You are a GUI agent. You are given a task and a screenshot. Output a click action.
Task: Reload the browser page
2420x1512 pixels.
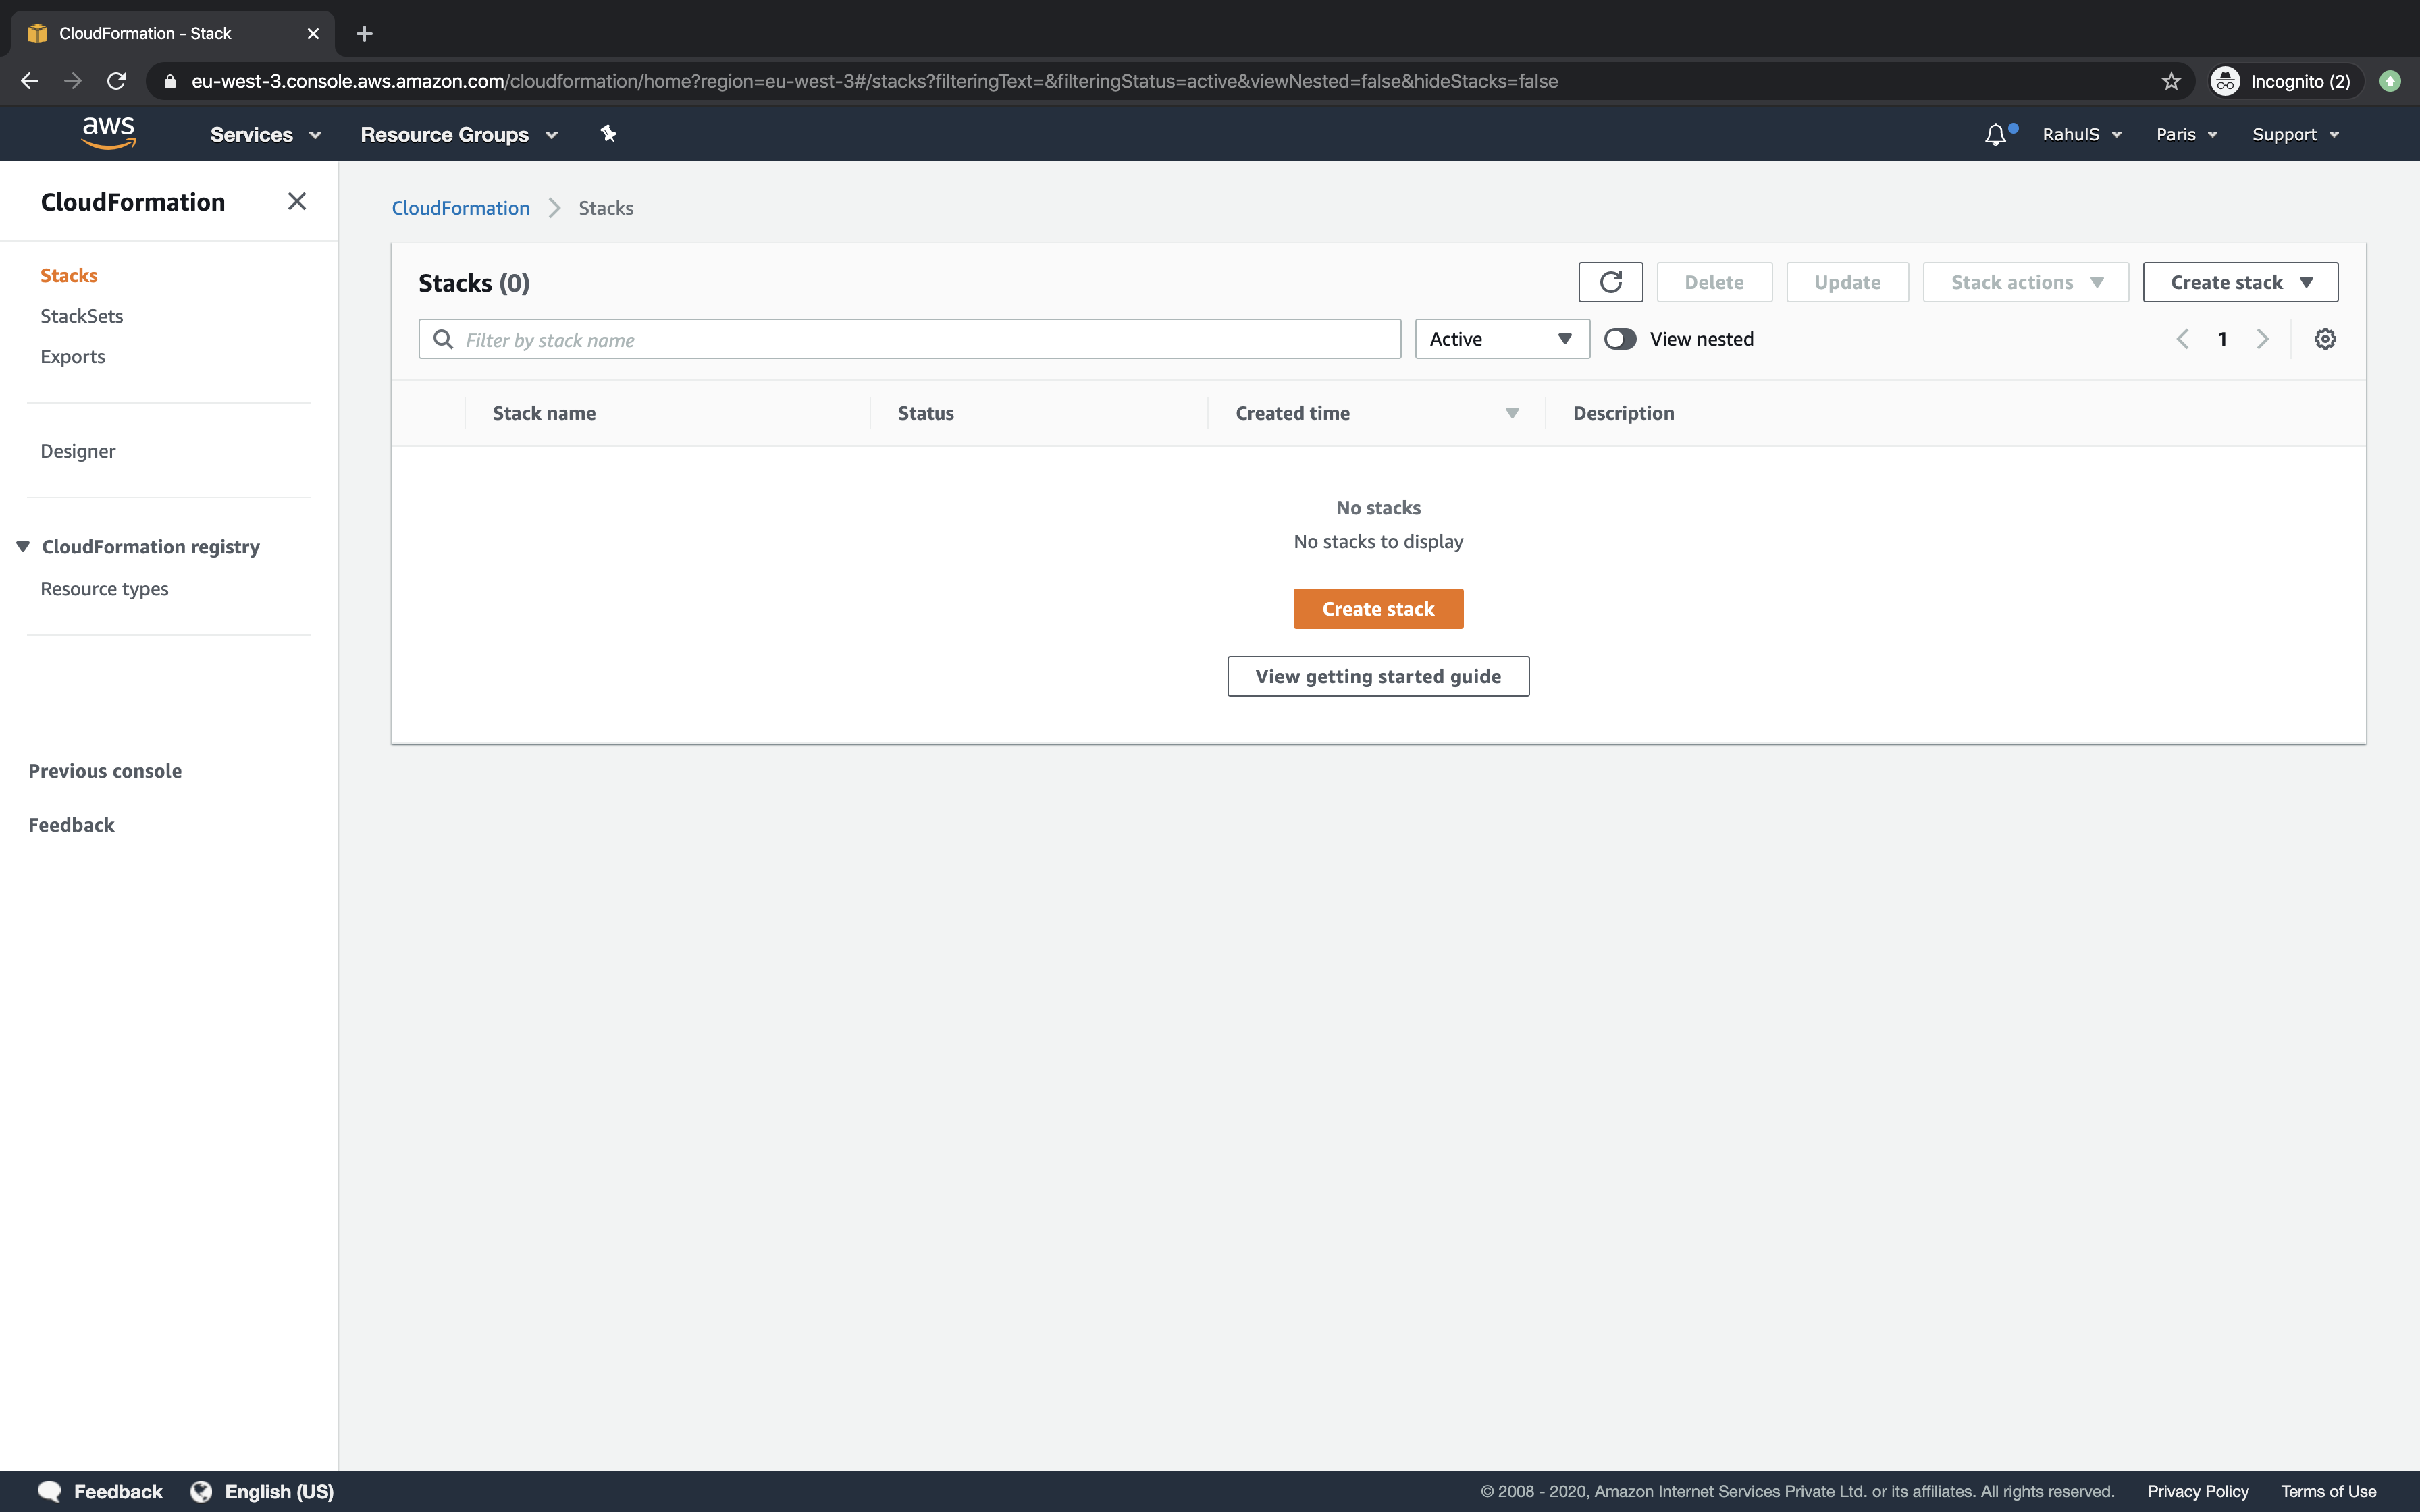116,81
